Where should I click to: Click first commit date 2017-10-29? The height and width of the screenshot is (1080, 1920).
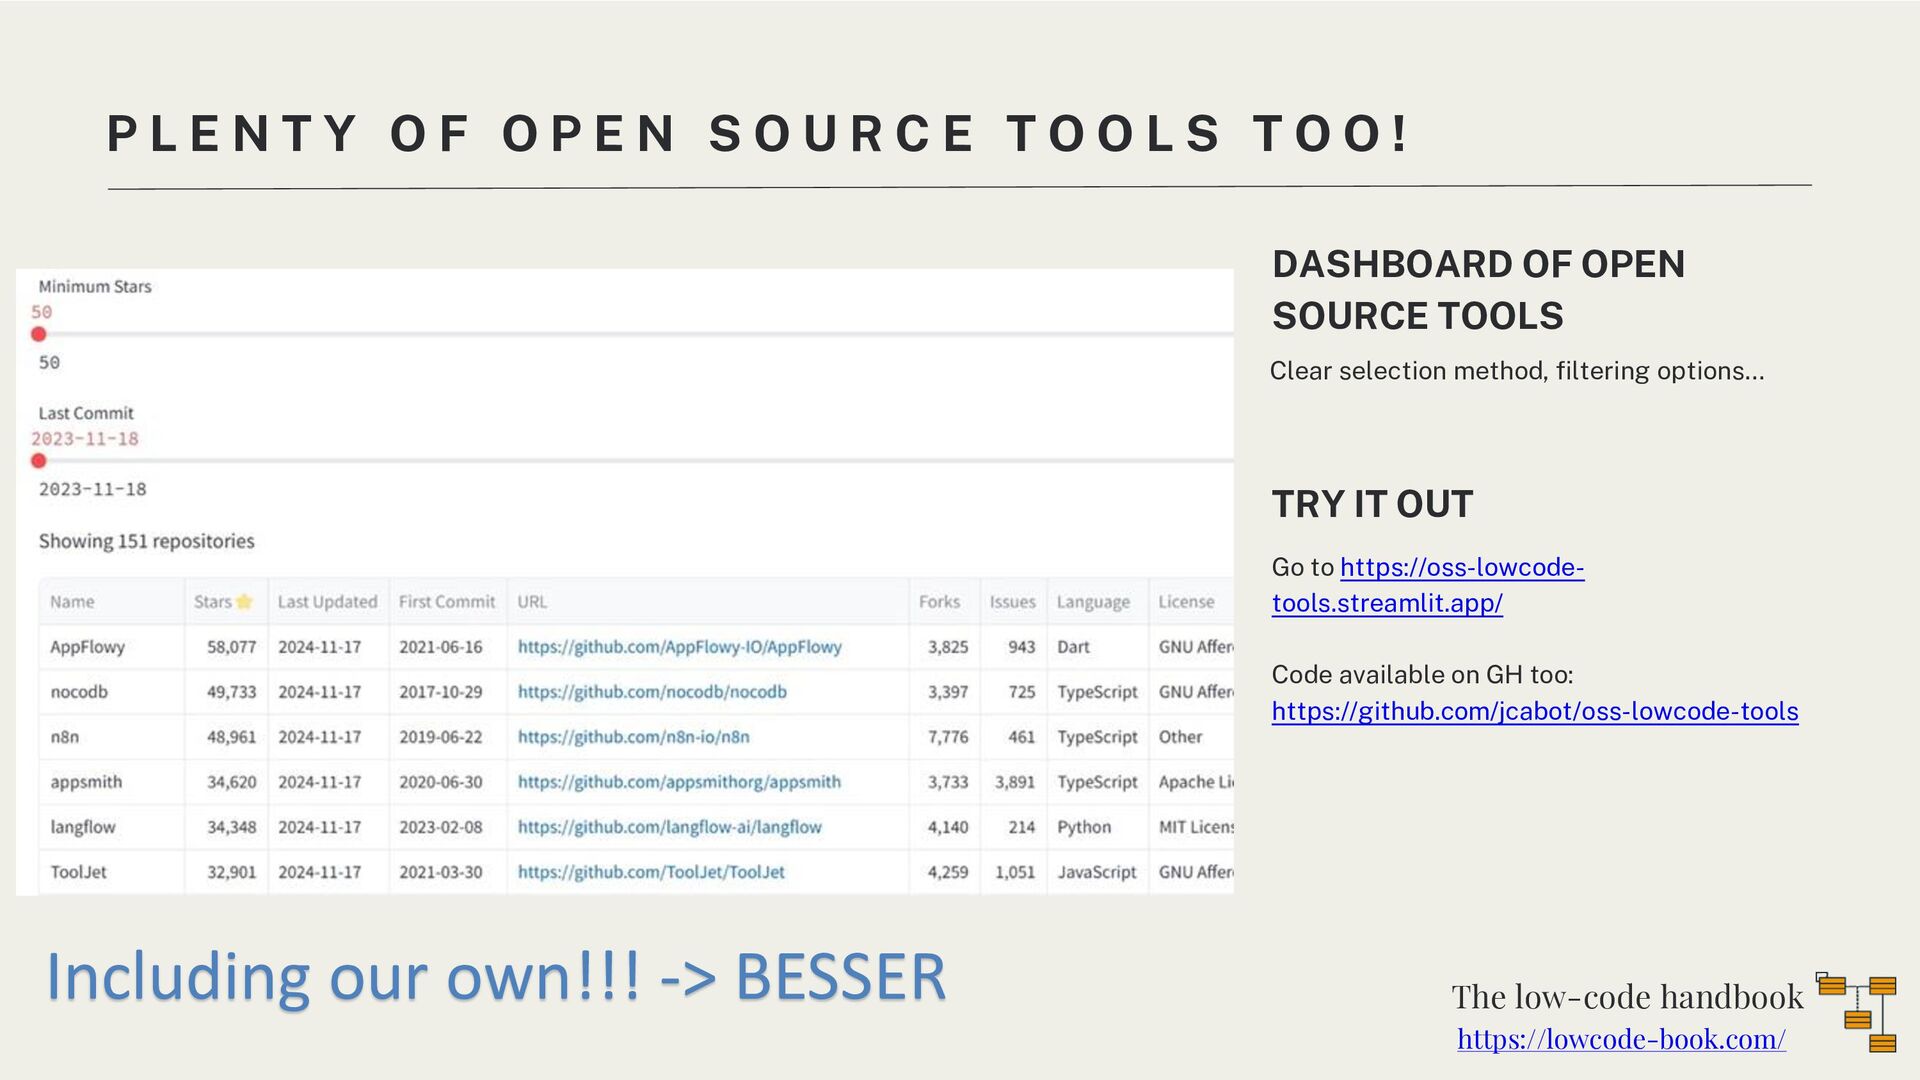point(440,692)
